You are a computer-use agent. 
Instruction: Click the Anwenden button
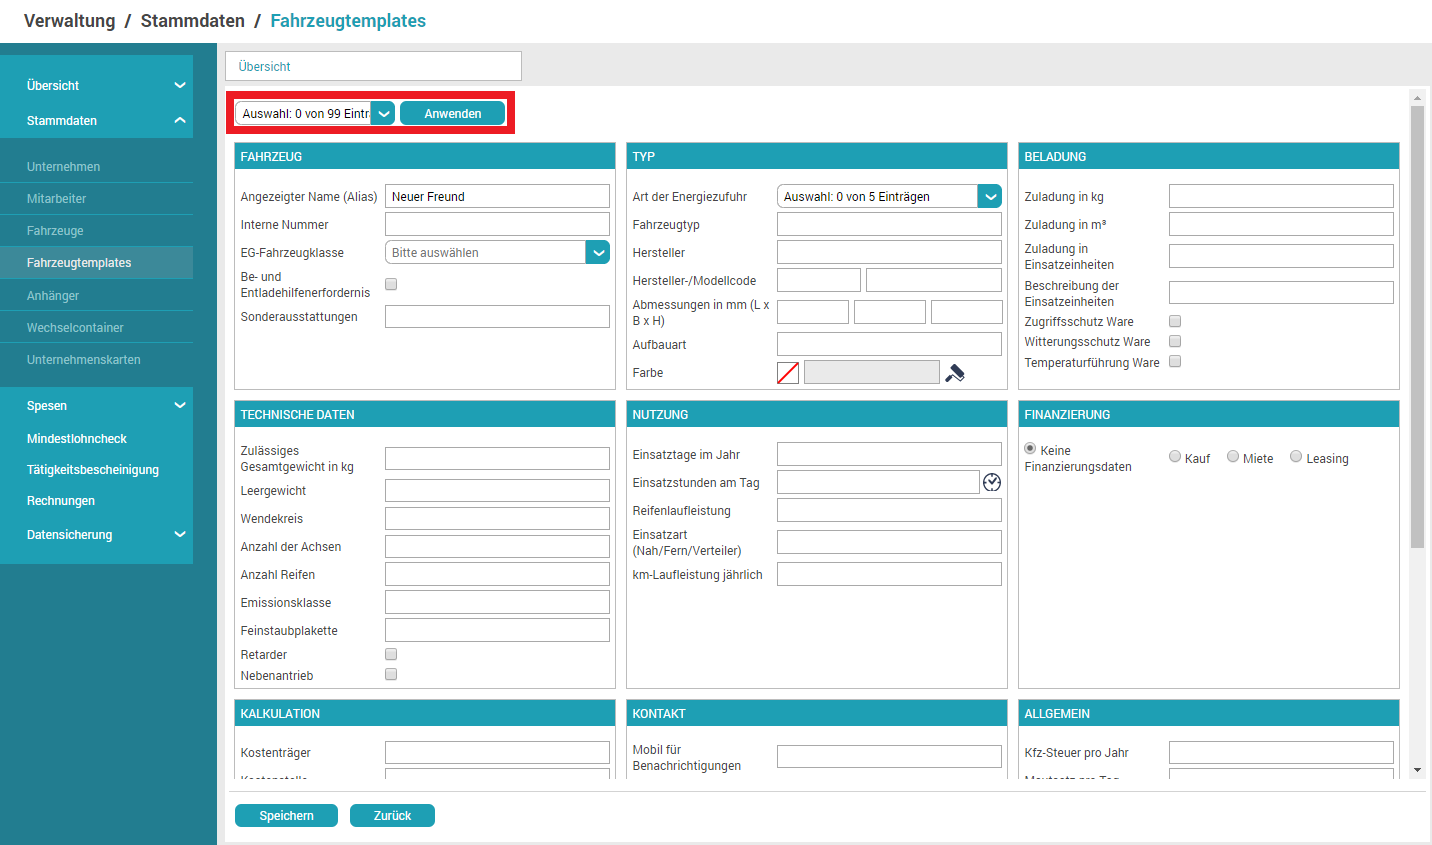452,114
